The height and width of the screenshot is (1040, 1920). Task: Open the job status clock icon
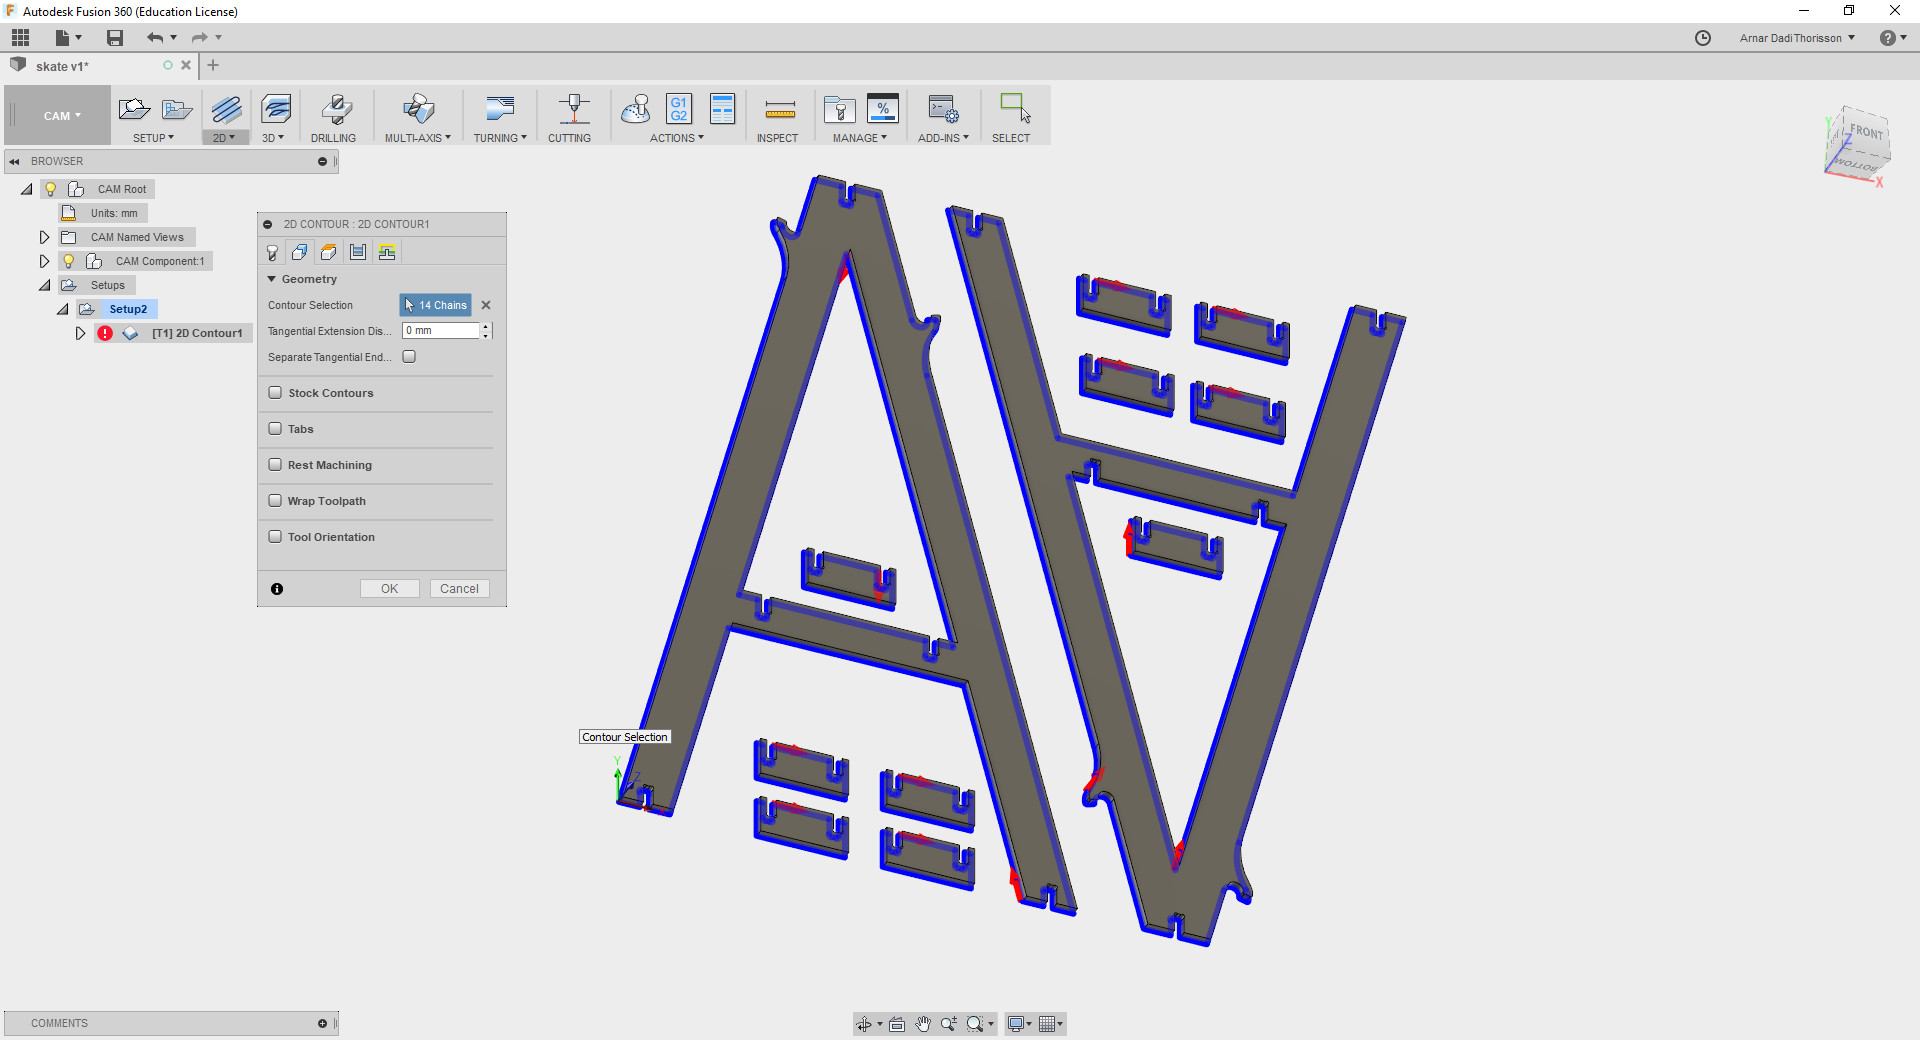(1703, 38)
